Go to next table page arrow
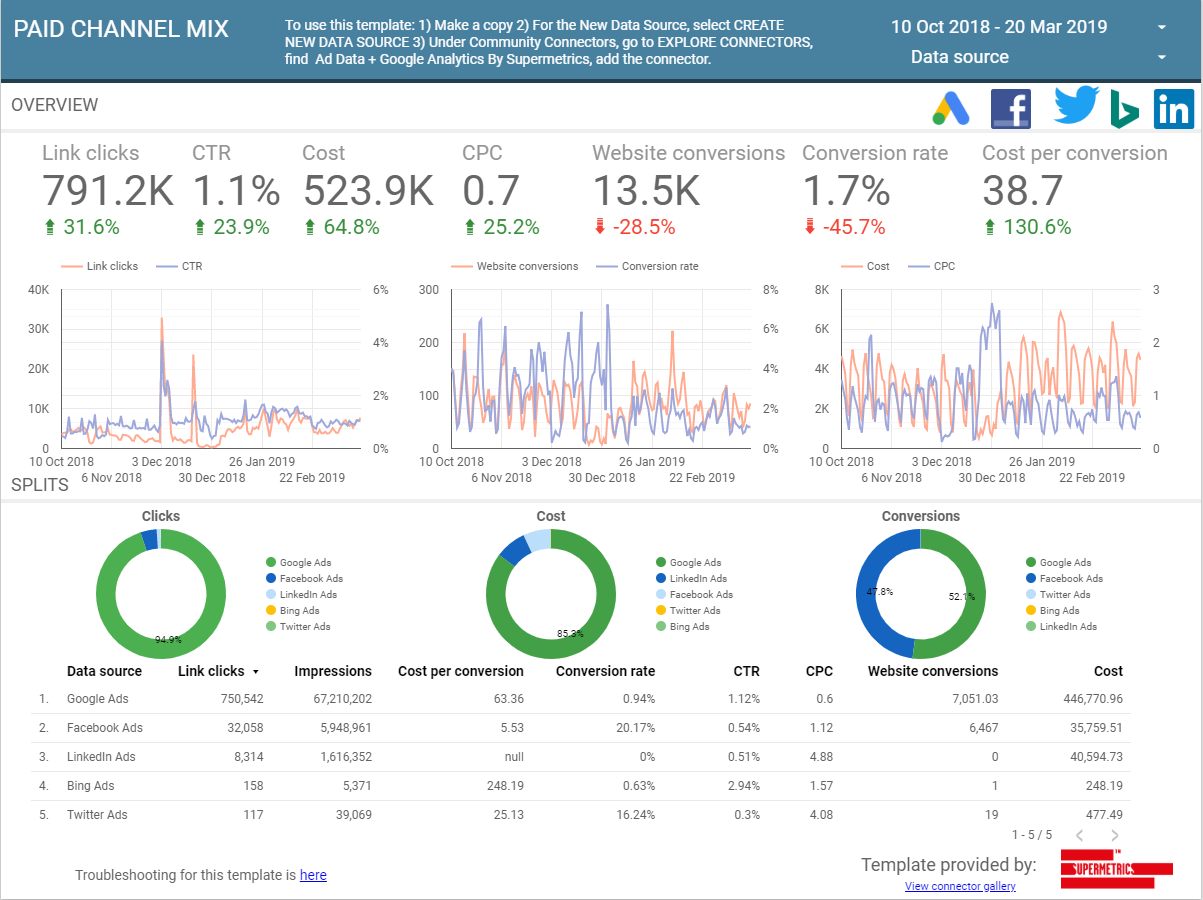The height and width of the screenshot is (900, 1203). pyautogui.click(x=1115, y=835)
